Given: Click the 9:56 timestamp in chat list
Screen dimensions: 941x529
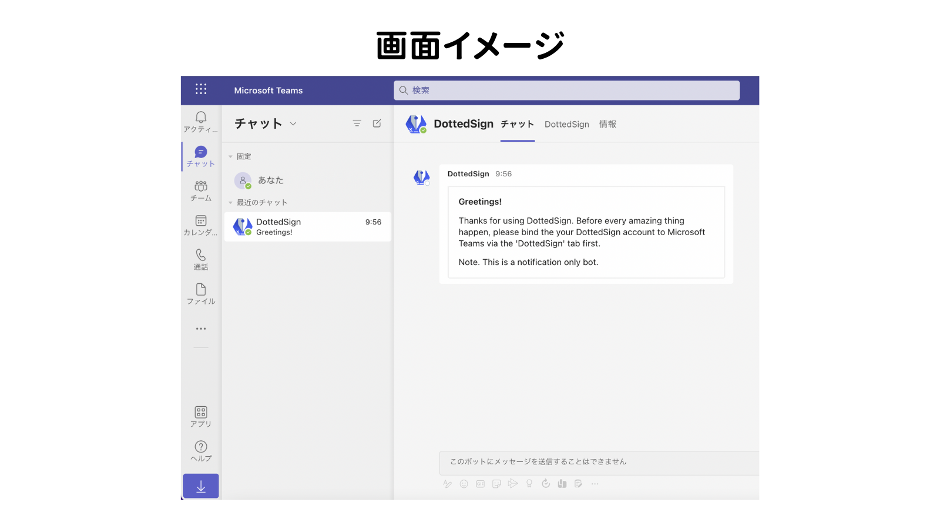Looking at the screenshot, I should click(373, 222).
